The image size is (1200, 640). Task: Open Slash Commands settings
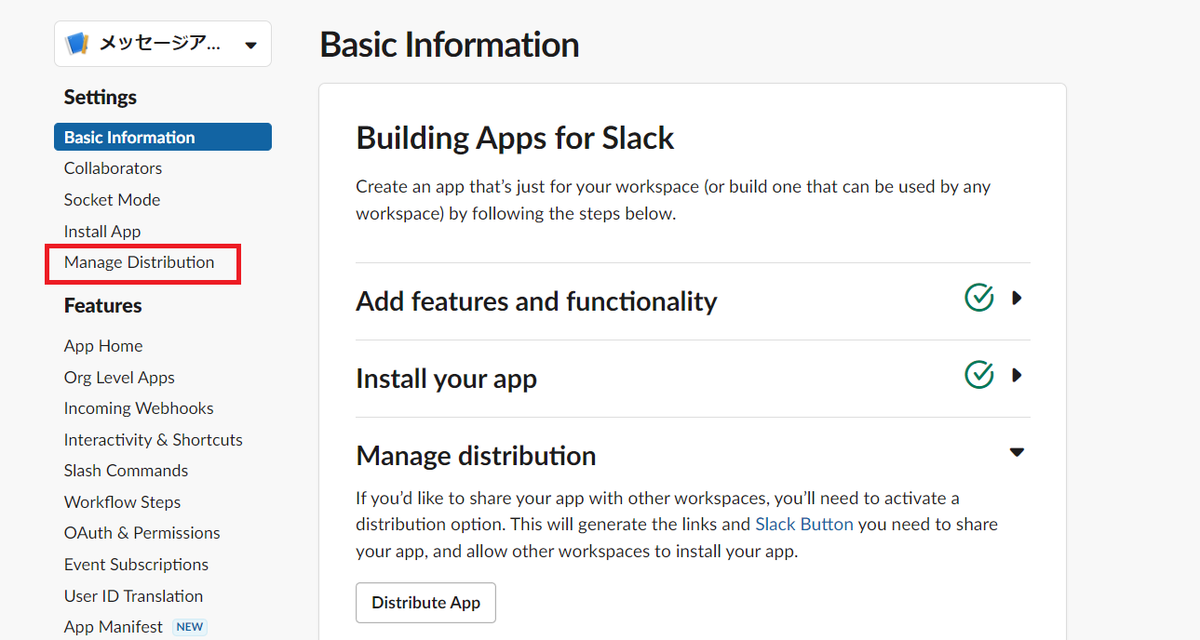(126, 470)
